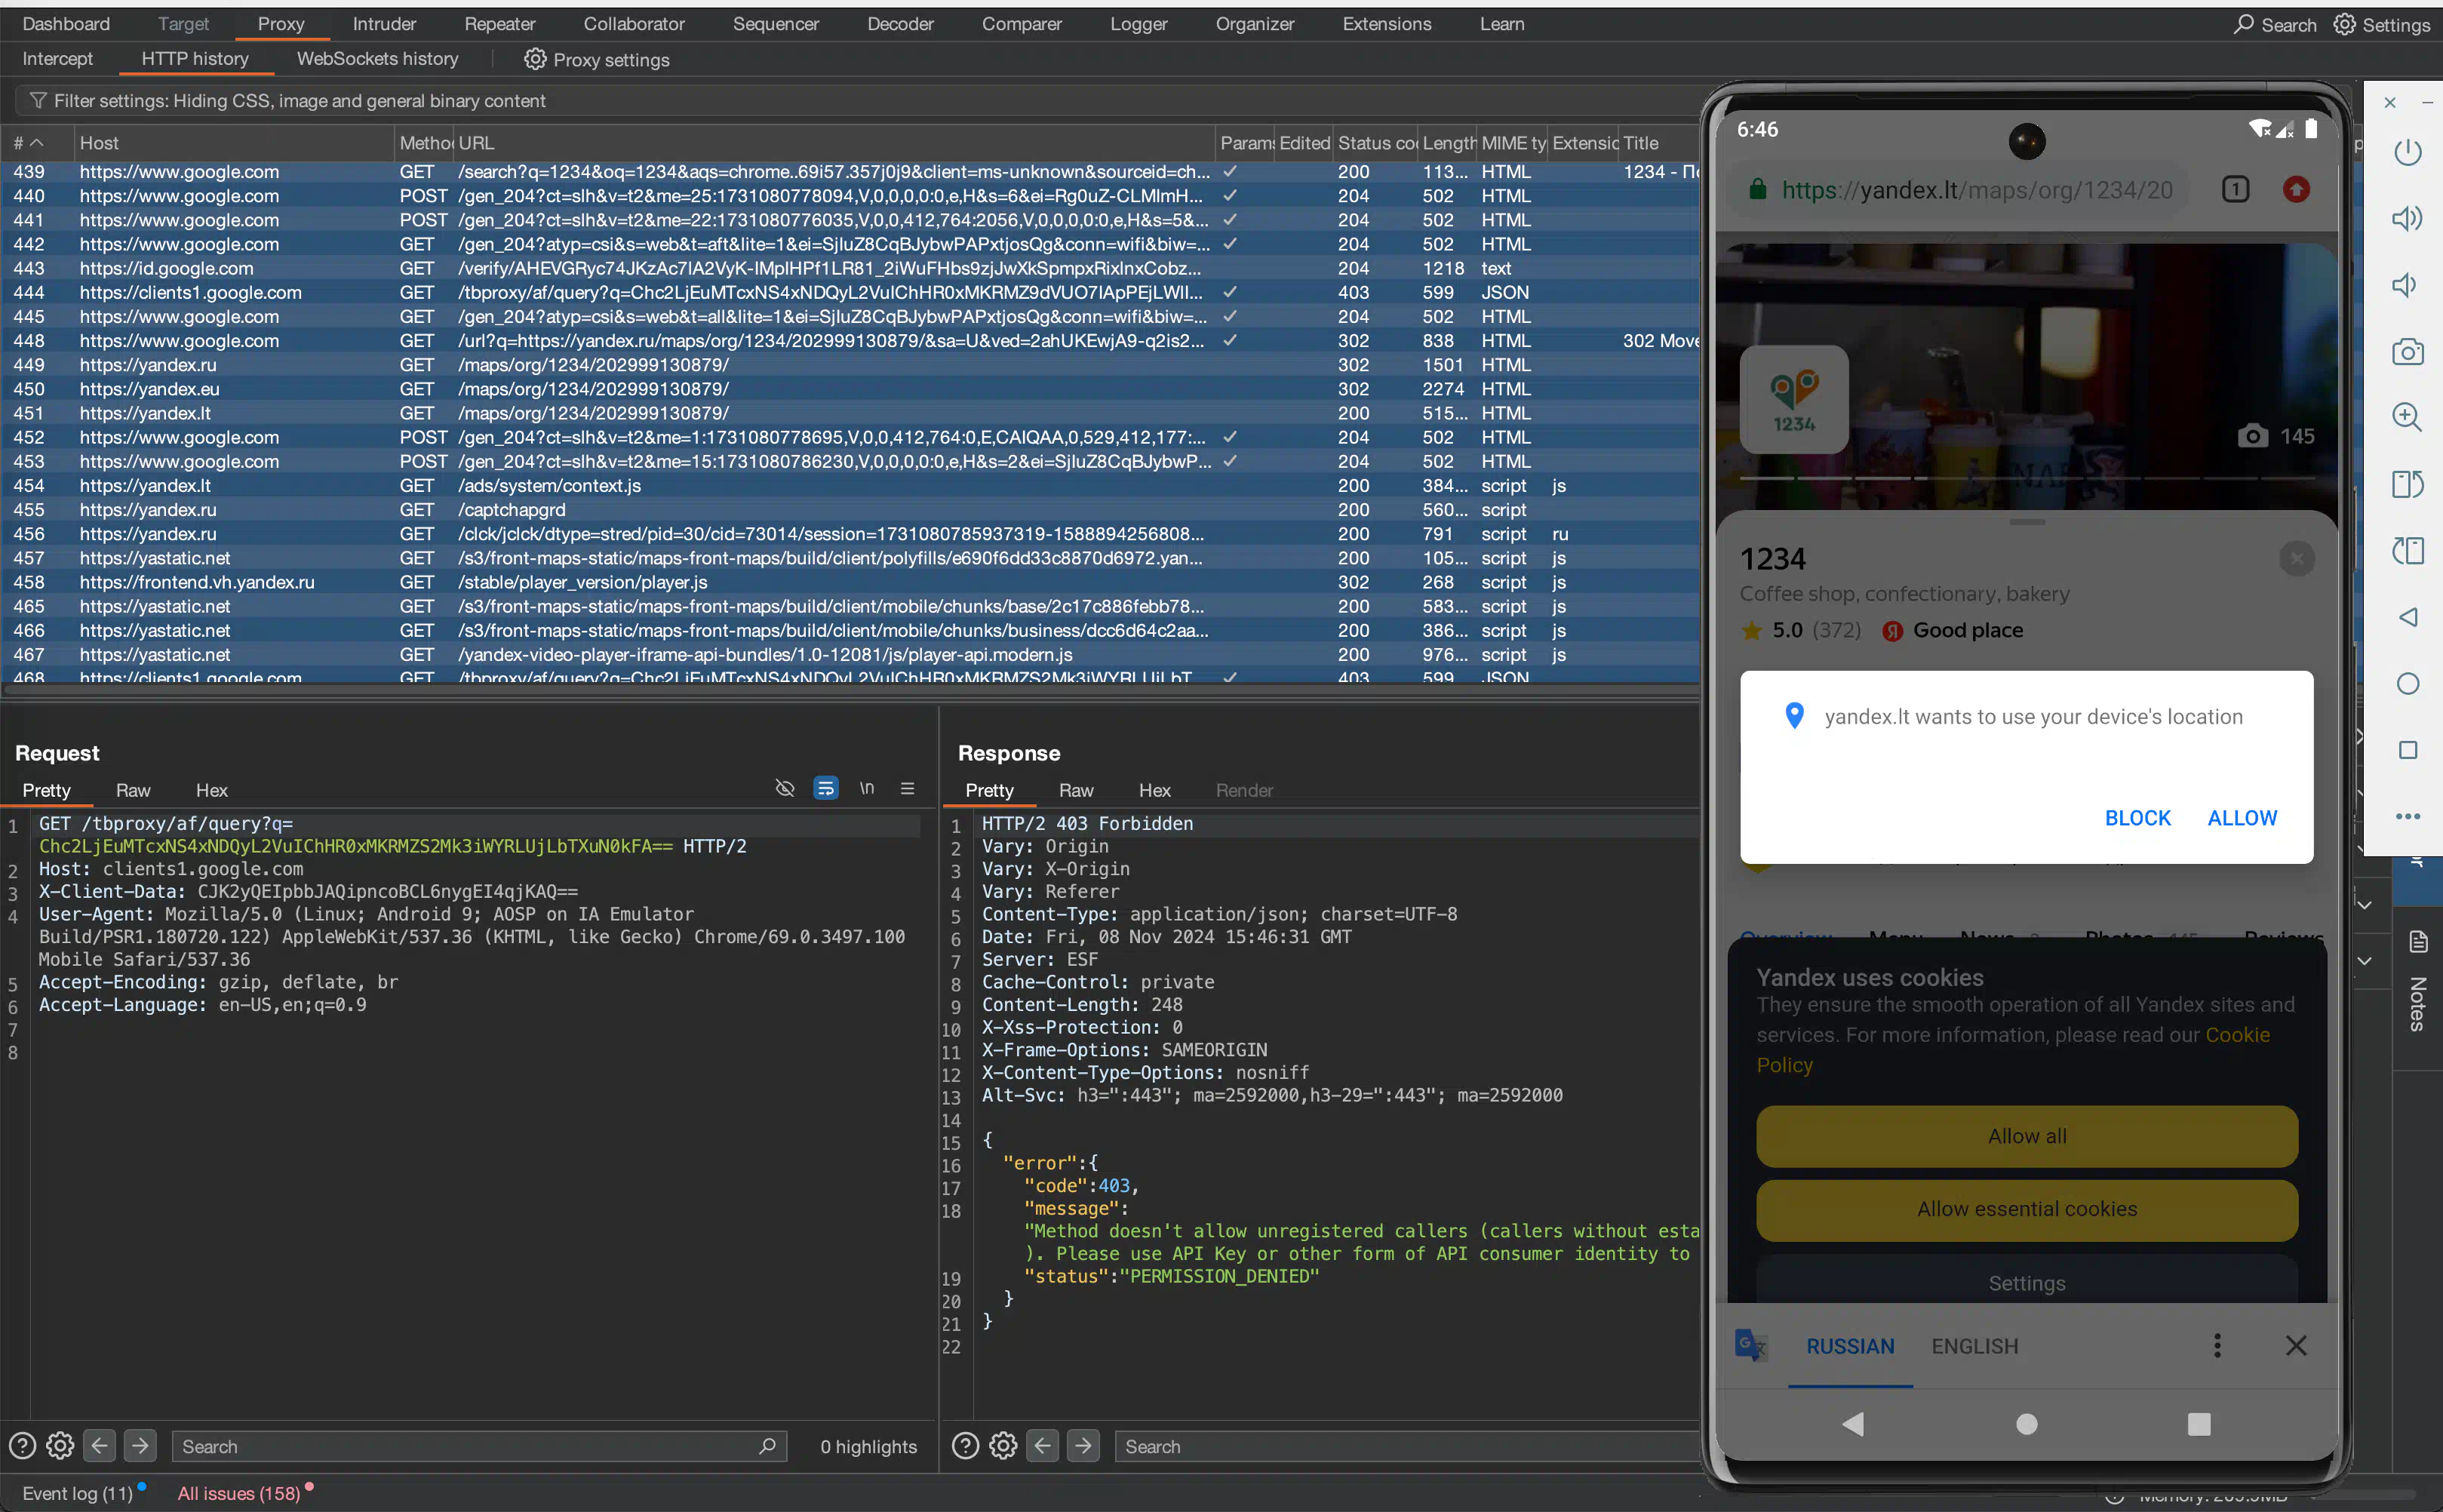Click the emulator sidebar home circle icon

[x=2407, y=684]
